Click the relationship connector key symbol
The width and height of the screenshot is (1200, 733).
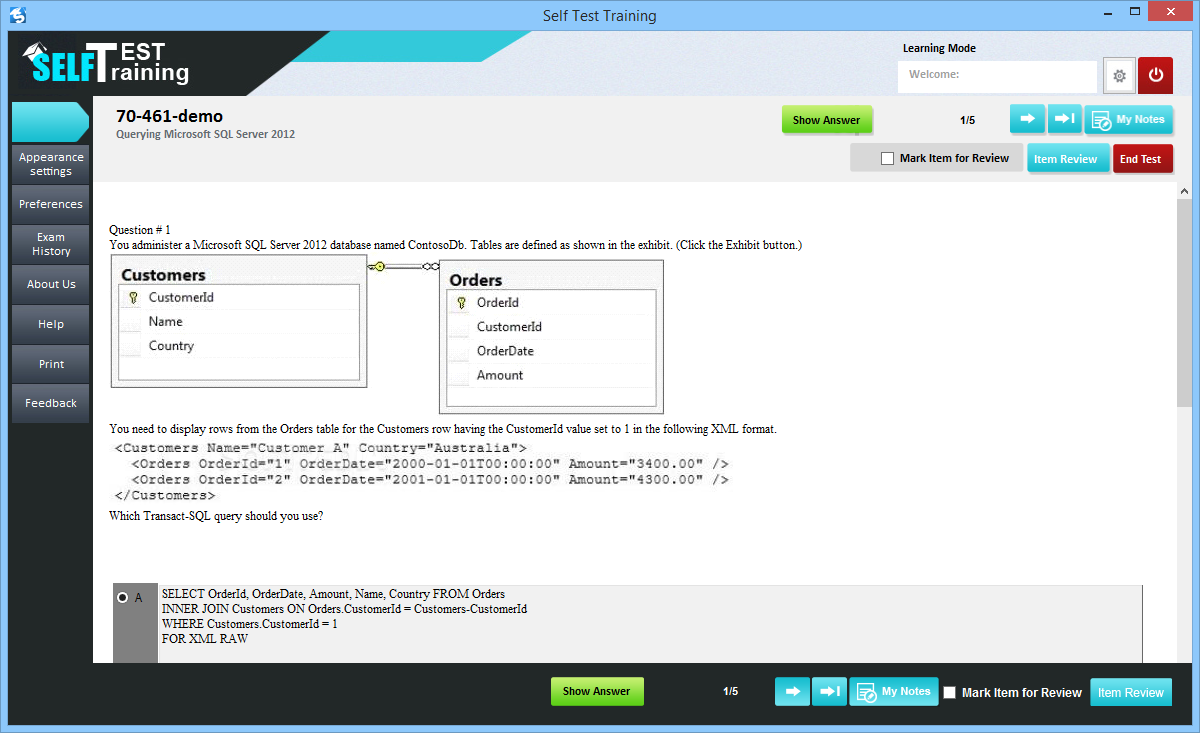(x=378, y=266)
